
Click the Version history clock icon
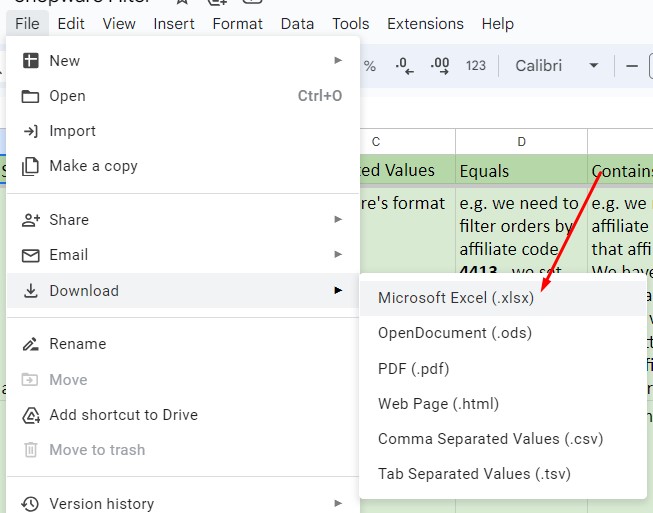[x=30, y=503]
